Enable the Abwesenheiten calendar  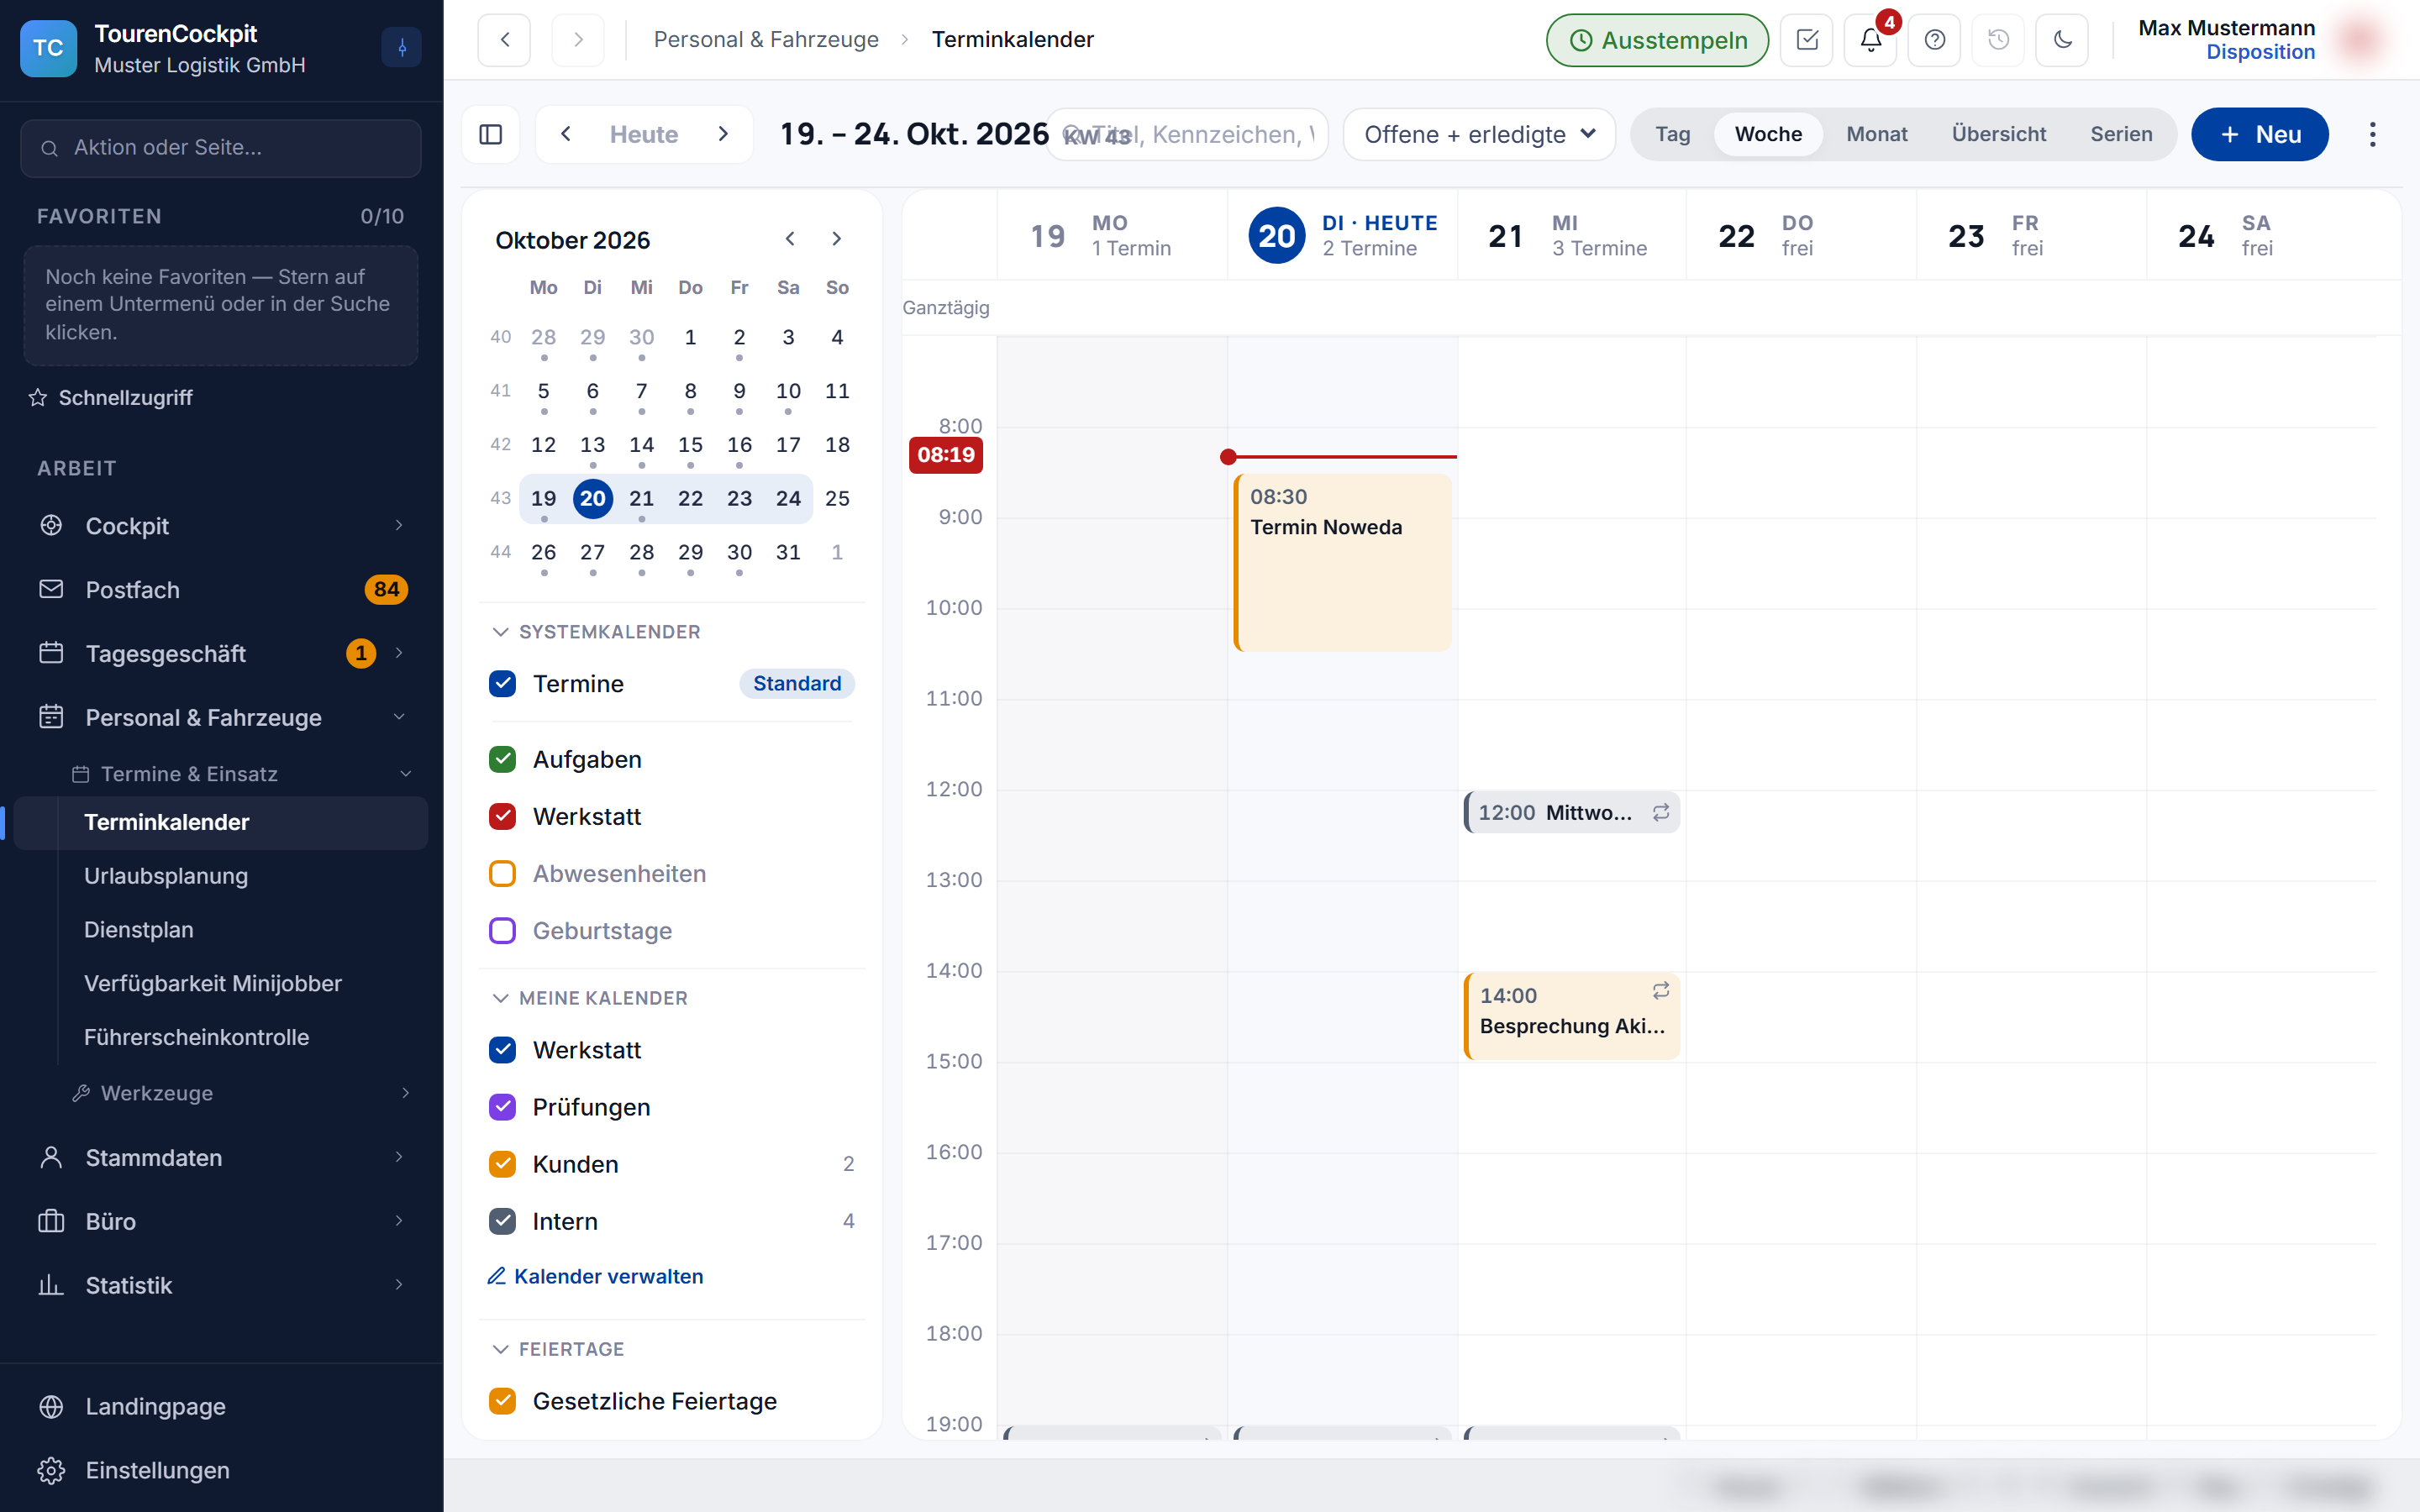pos(503,874)
